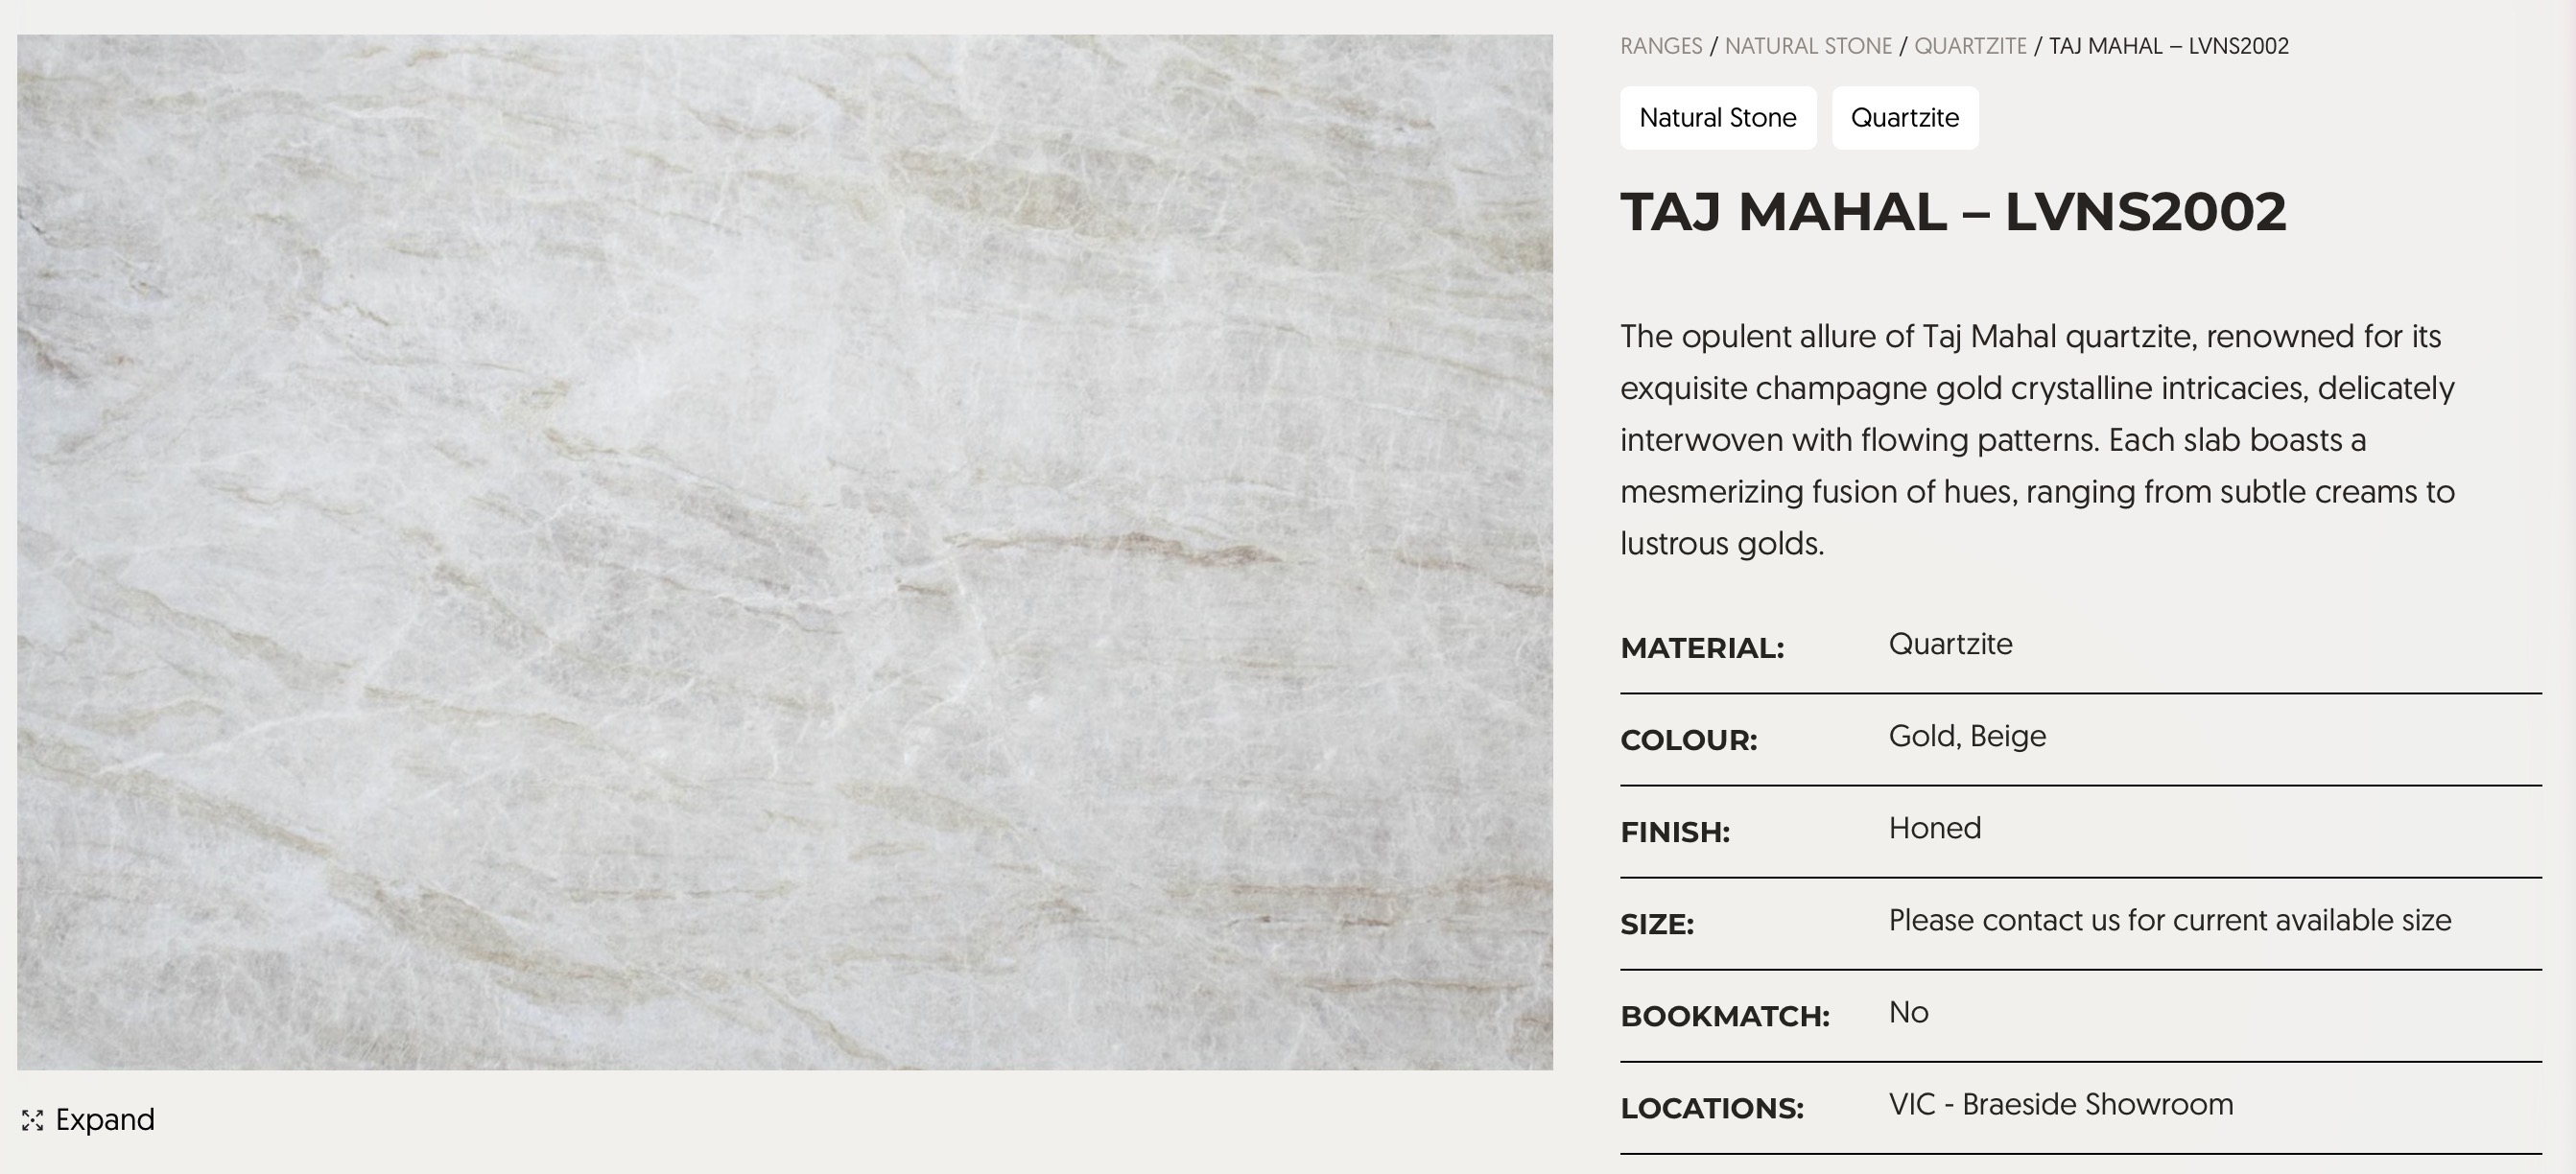Click the Bookmatch value No
This screenshot has width=2576, height=1174.
pyautogui.click(x=1908, y=1012)
